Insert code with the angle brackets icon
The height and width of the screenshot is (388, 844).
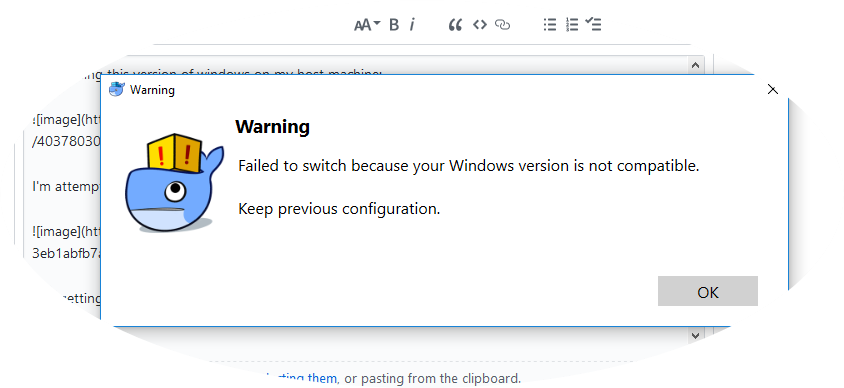click(x=480, y=25)
